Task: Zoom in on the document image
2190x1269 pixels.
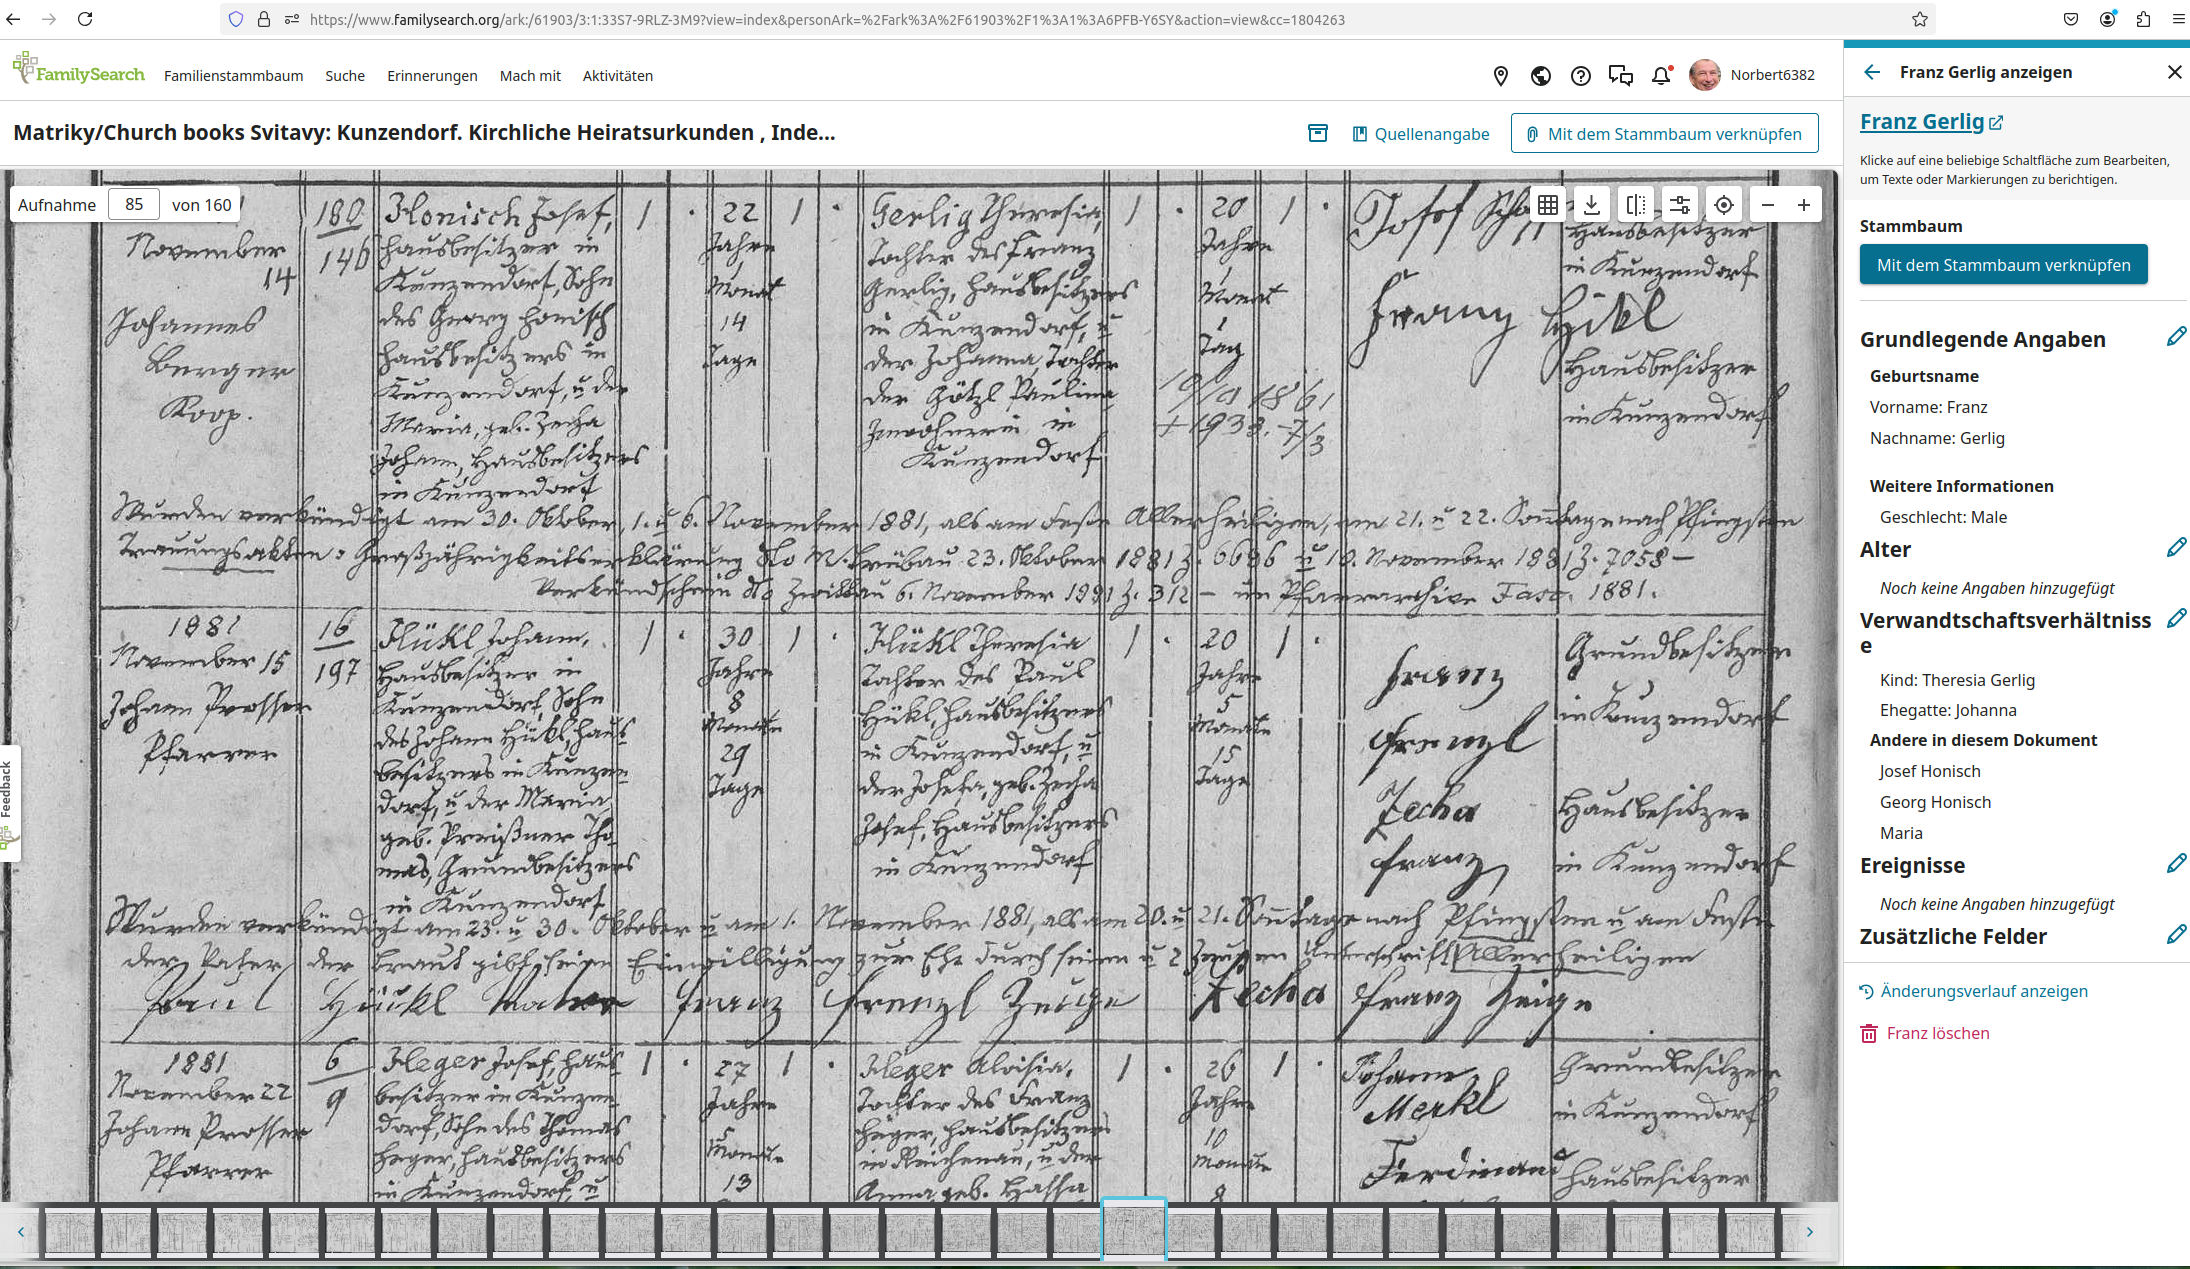Action: click(x=1804, y=205)
